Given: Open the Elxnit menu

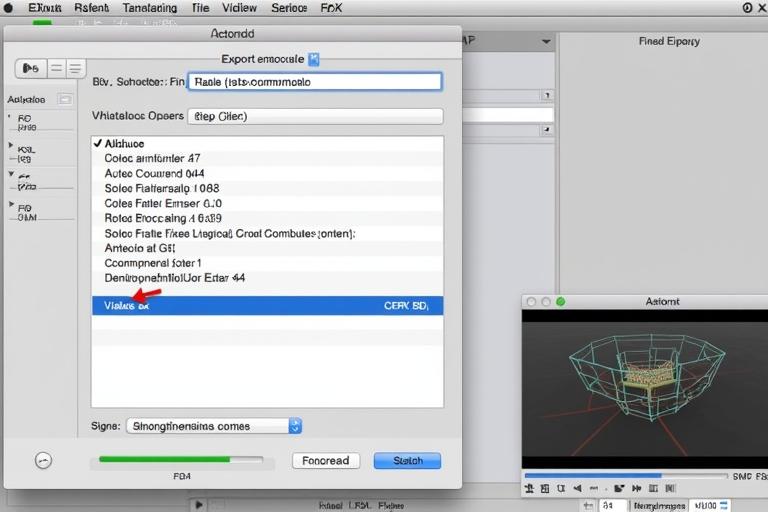Looking at the screenshot, I should [45, 8].
